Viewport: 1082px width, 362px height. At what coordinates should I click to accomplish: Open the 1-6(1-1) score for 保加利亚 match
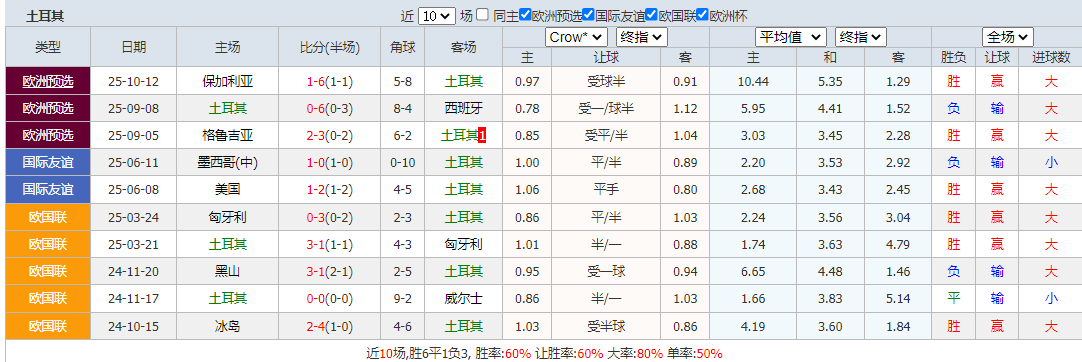coord(330,81)
